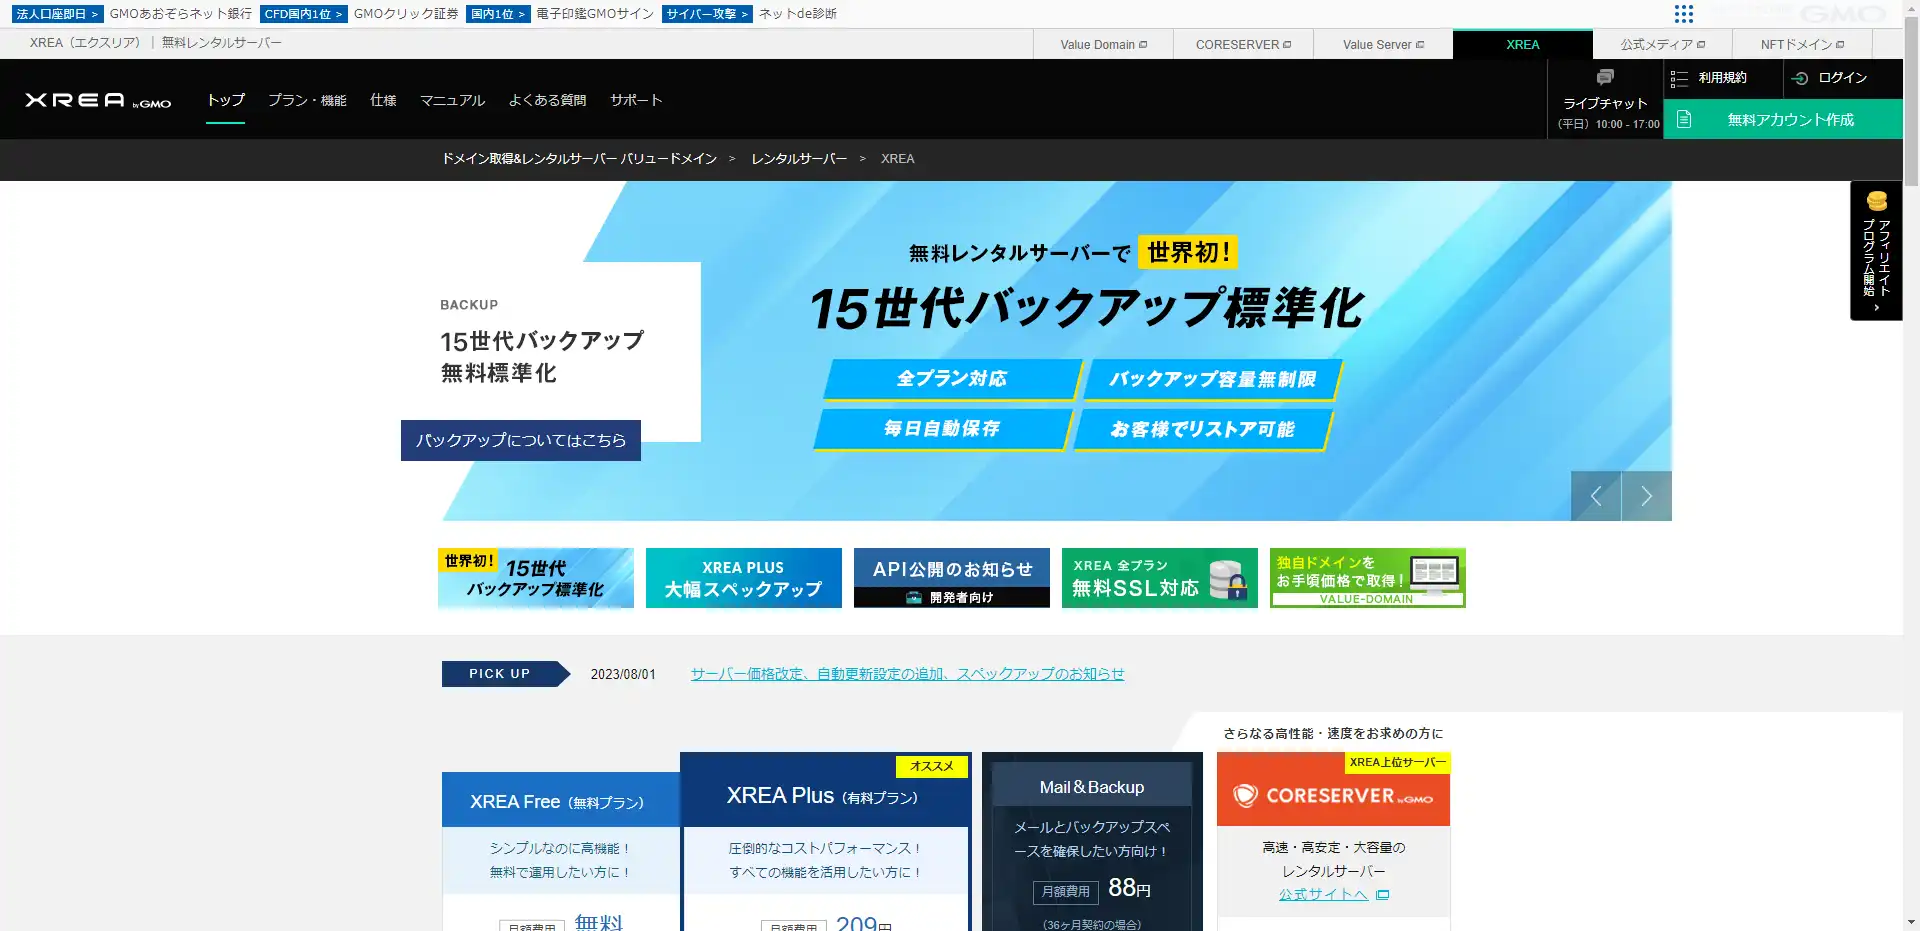Viewport: 1920px width, 931px height.
Task: Open the マニュアル menu item
Action: point(452,100)
